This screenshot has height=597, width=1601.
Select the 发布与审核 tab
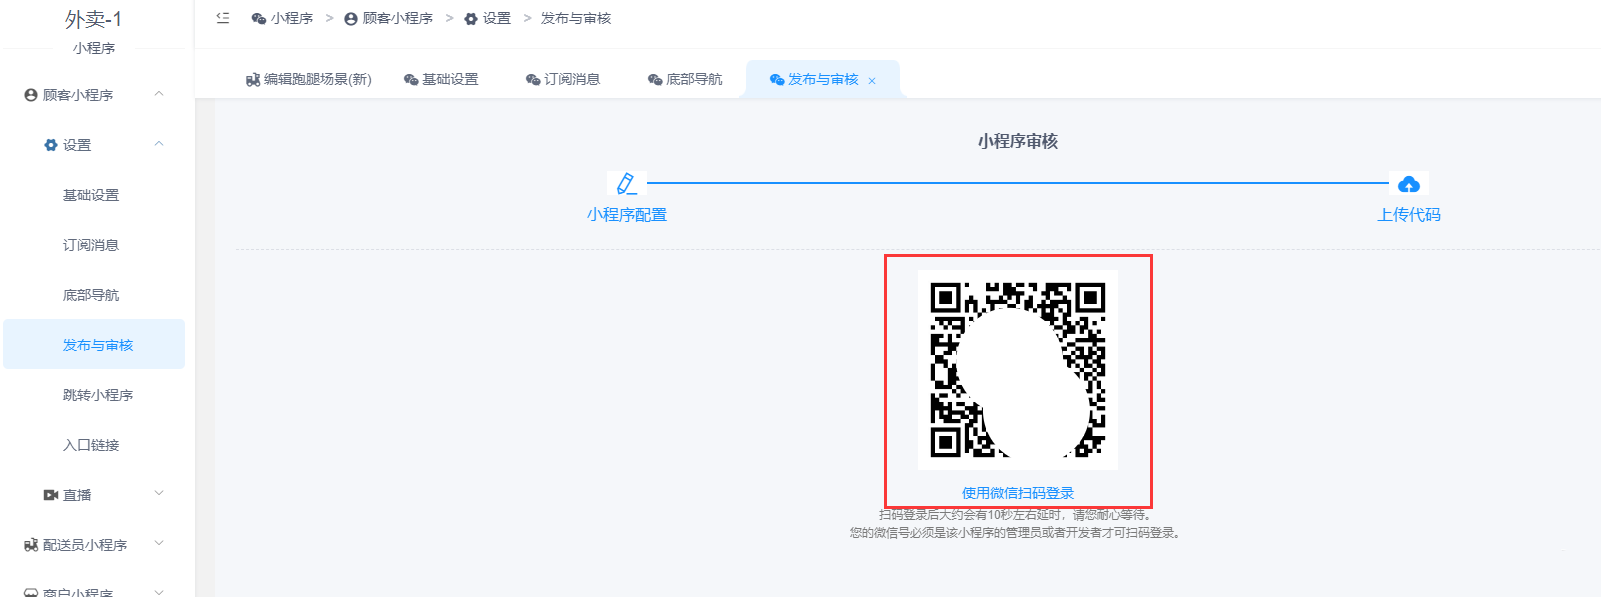click(823, 80)
